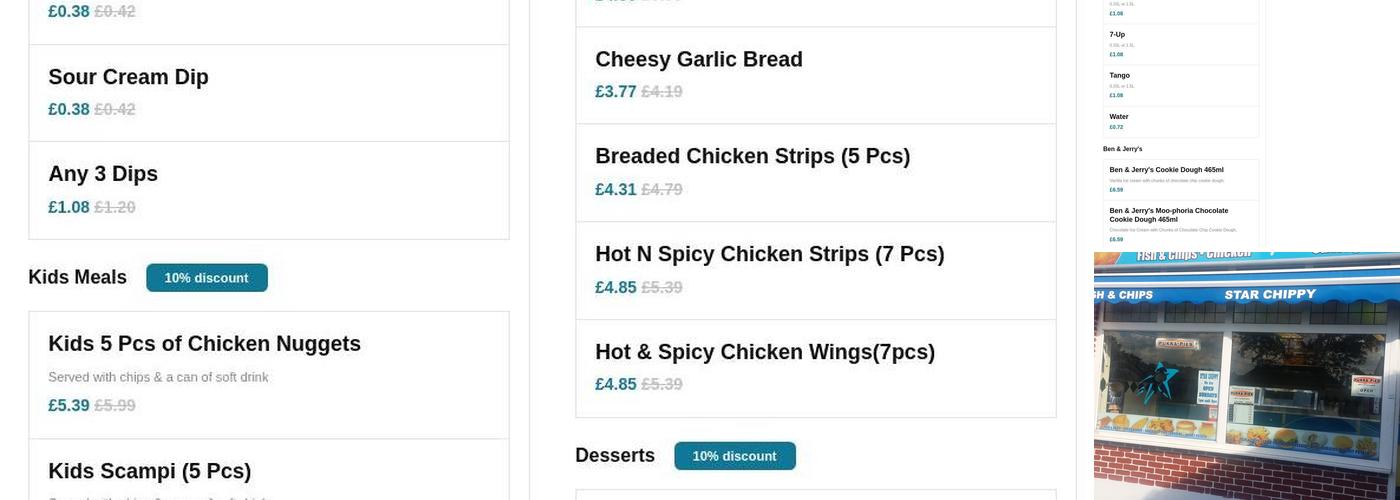Click the Kids Meals 10% discount badge
Viewport: 1400px width, 500px height.
tap(207, 278)
